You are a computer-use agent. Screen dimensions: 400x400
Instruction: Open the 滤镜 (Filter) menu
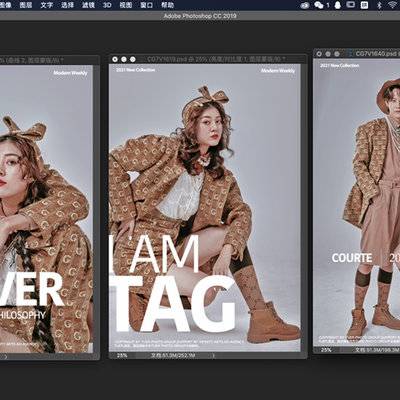point(88,5)
